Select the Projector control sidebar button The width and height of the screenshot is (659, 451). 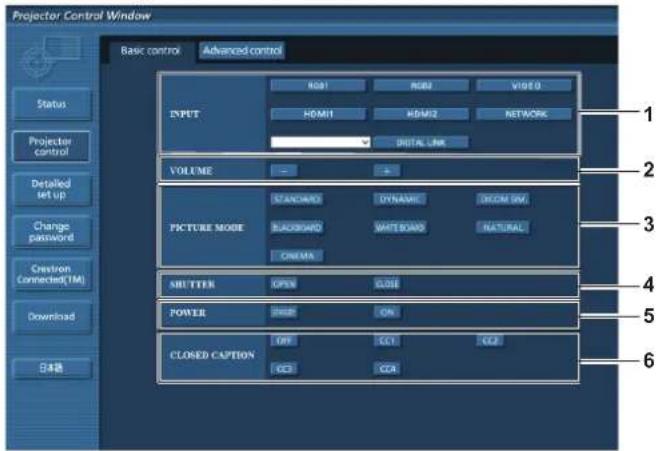click(x=51, y=146)
